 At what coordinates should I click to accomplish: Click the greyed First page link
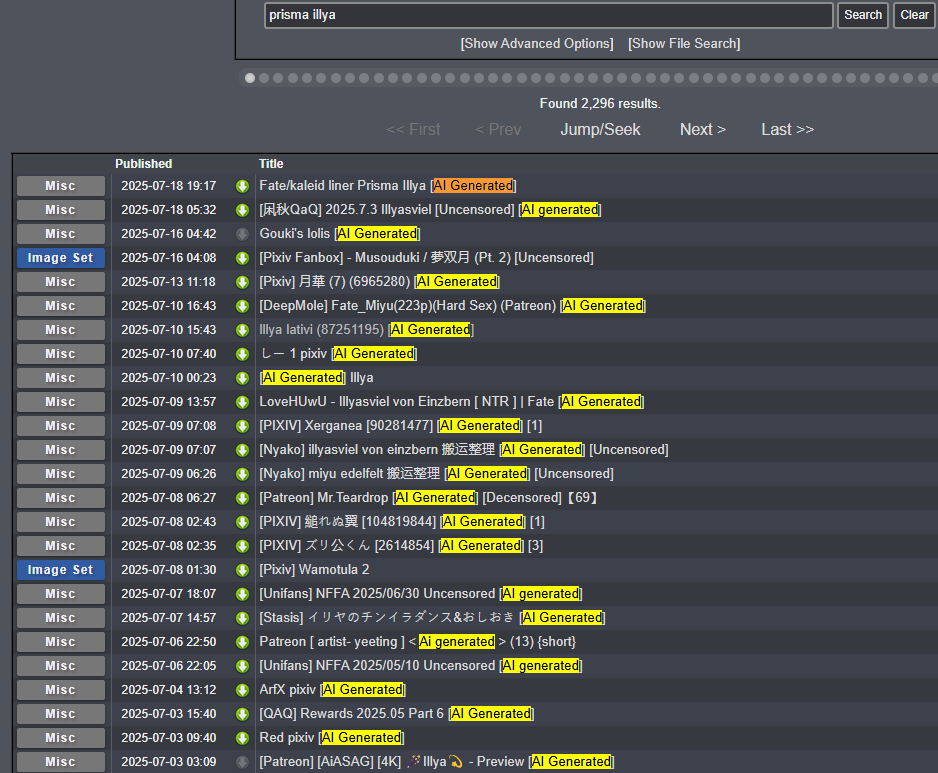413,129
